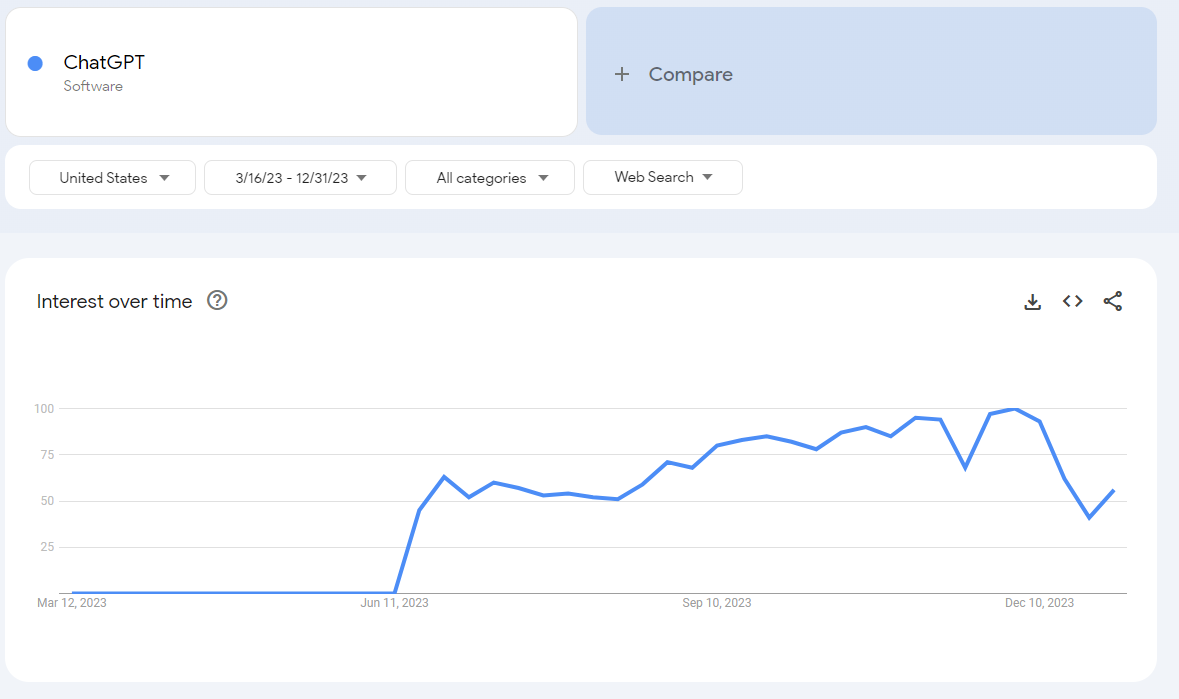This screenshot has height=699, width=1179.
Task: Click the plus icon next to Compare
Action: tap(622, 74)
